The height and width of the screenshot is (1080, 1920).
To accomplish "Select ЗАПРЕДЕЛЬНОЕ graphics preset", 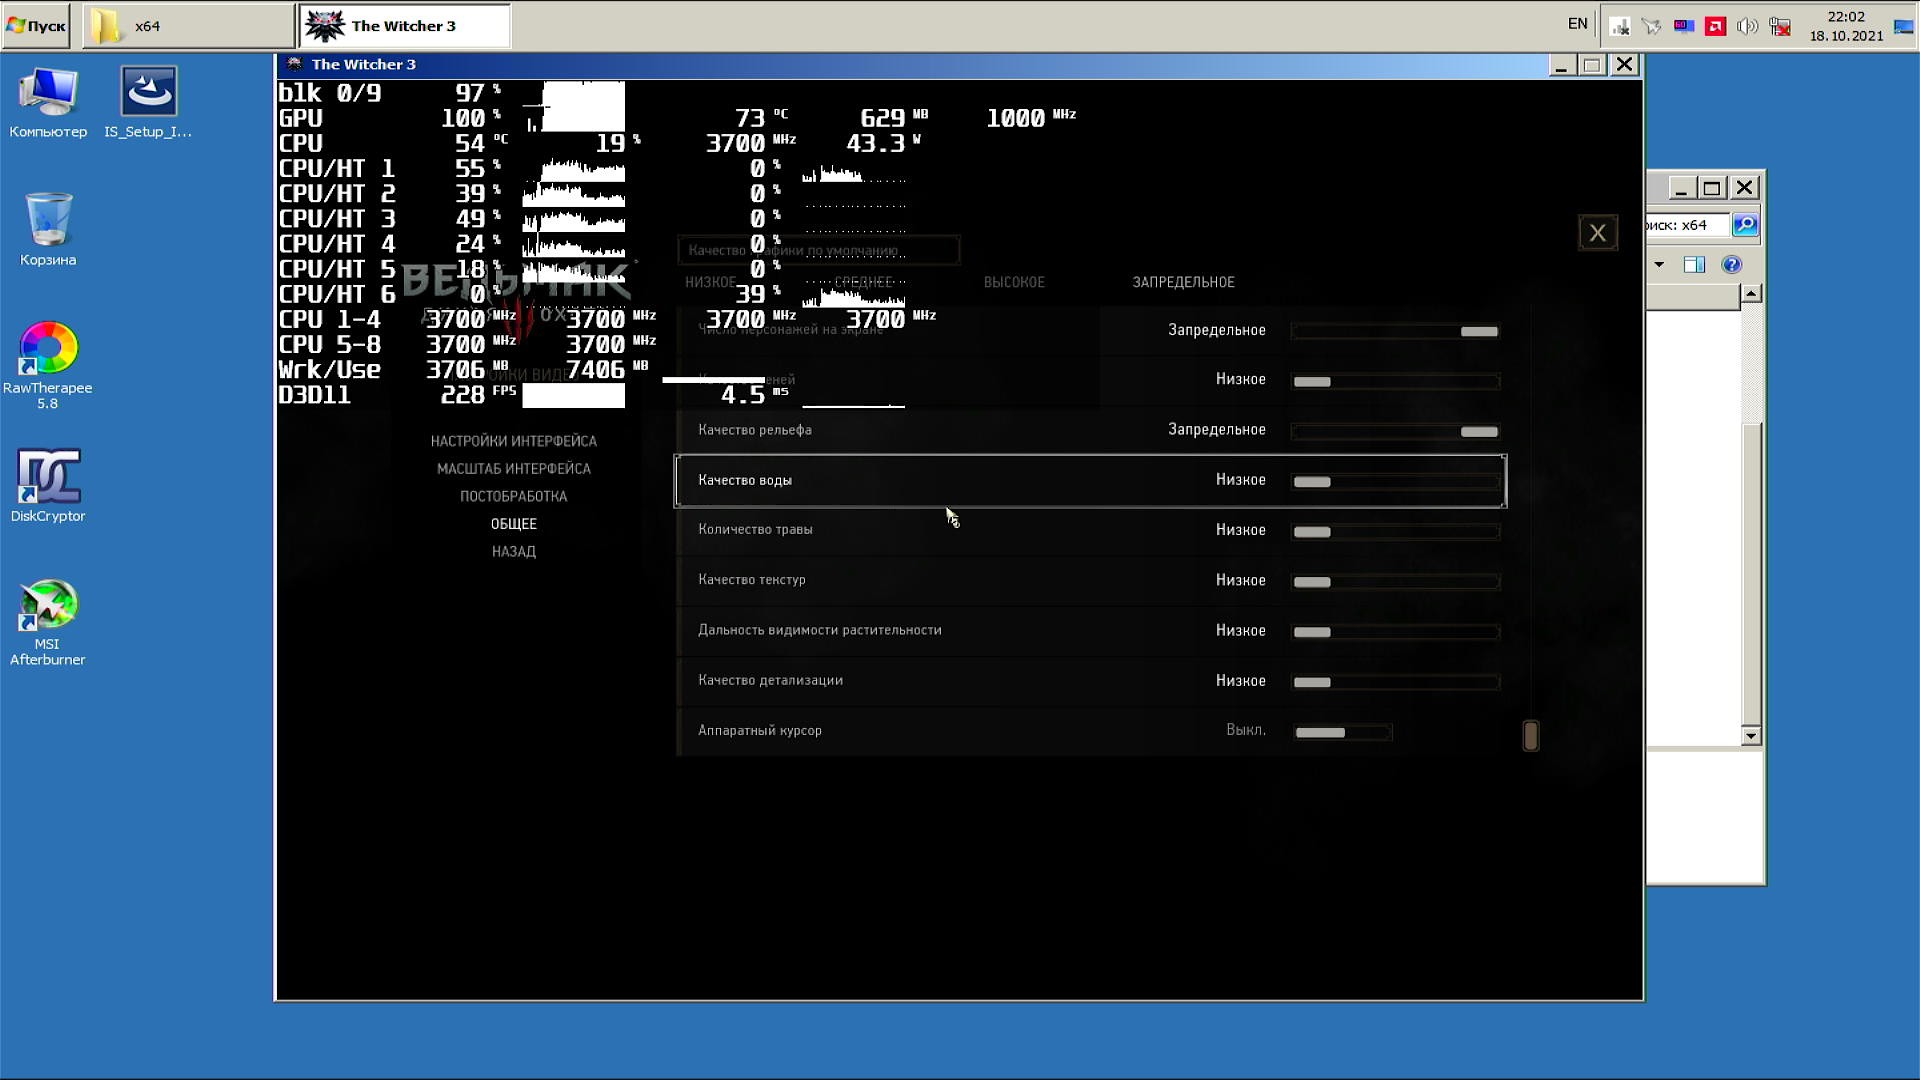I will click(x=1183, y=282).
